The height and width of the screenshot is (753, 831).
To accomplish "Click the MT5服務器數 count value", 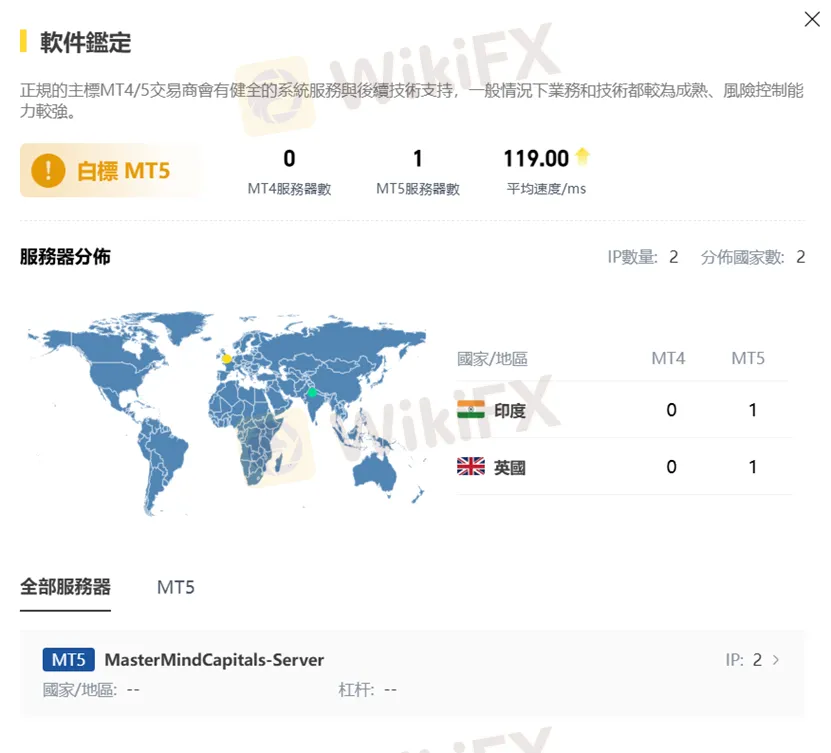I will point(417,158).
